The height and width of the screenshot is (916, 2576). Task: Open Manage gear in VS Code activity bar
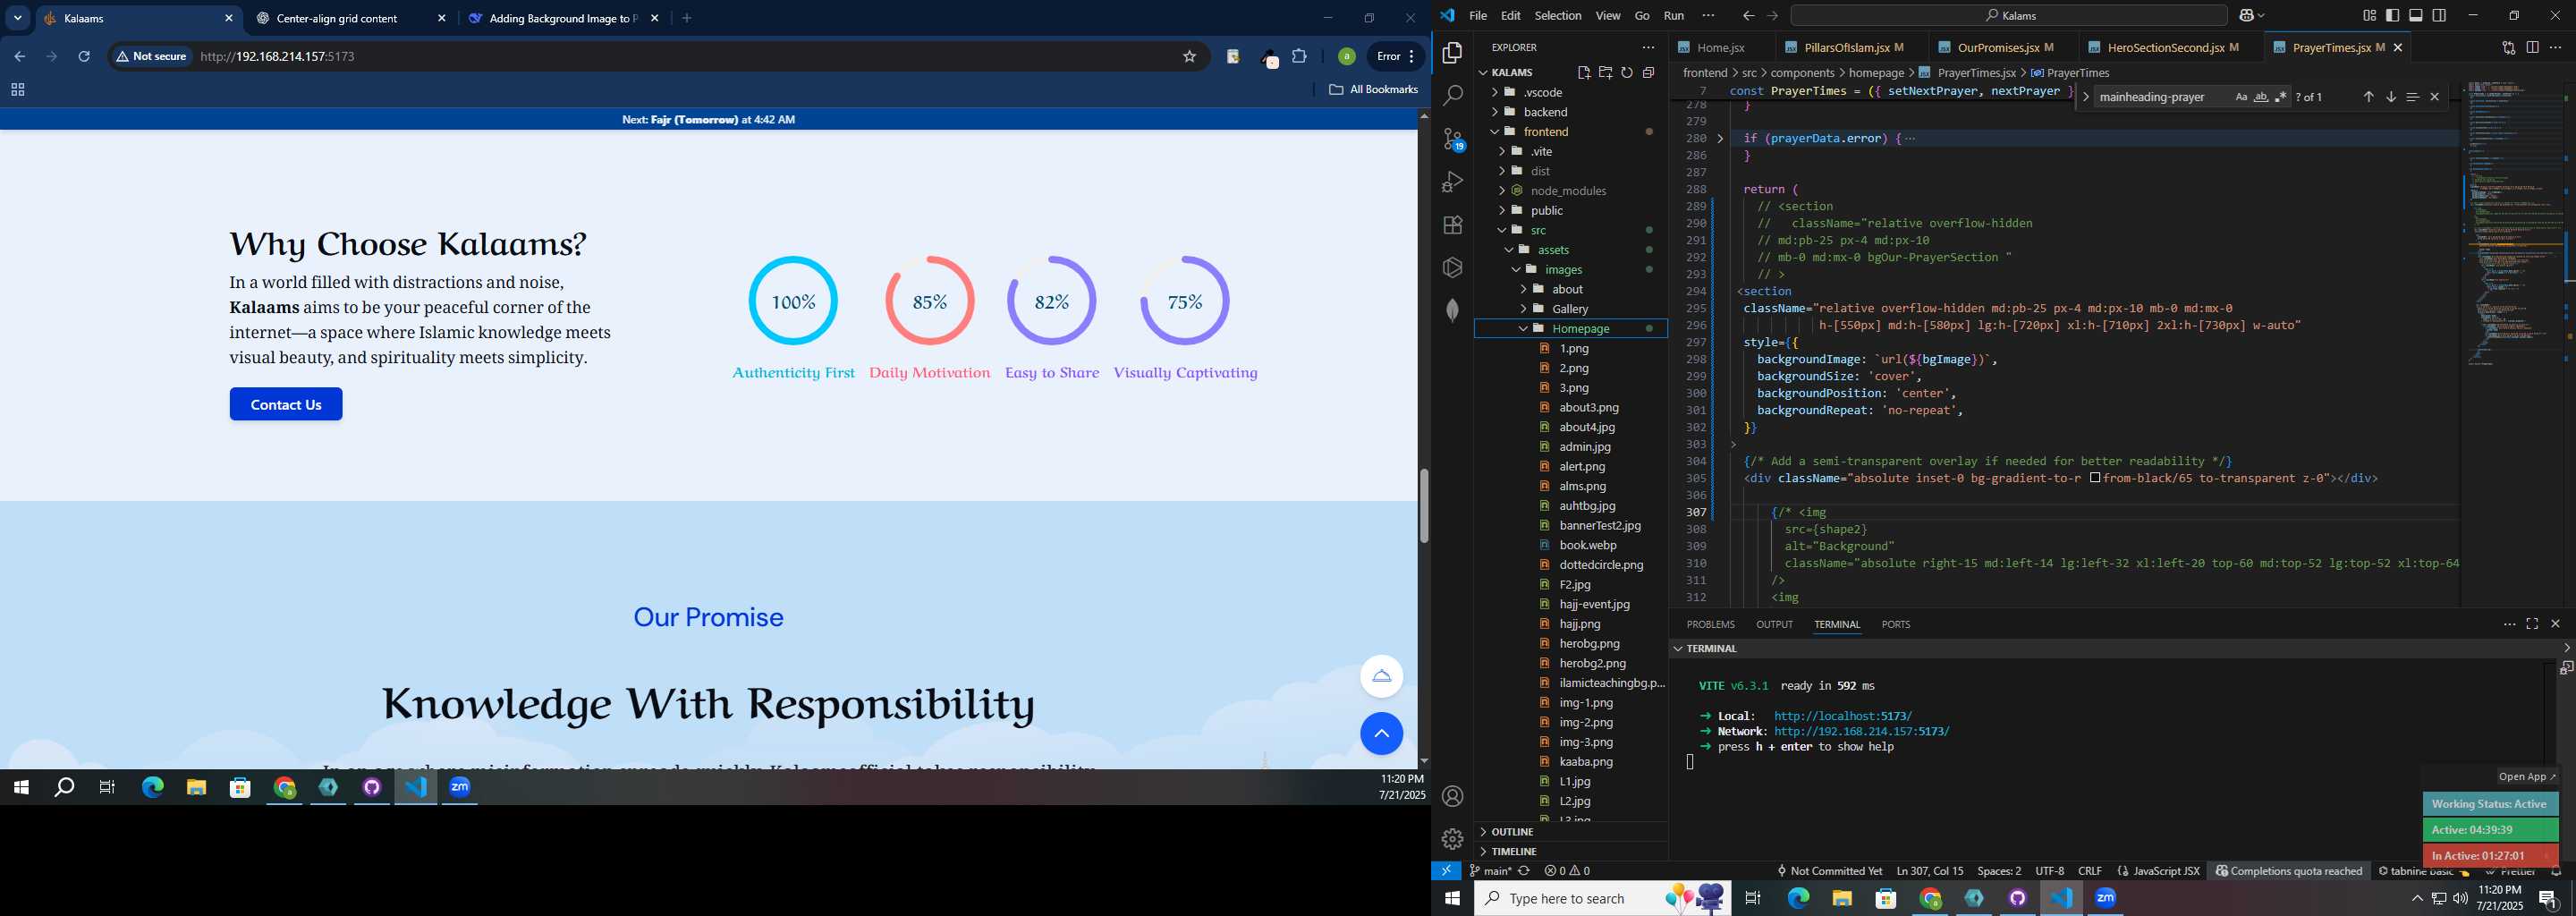[1453, 838]
